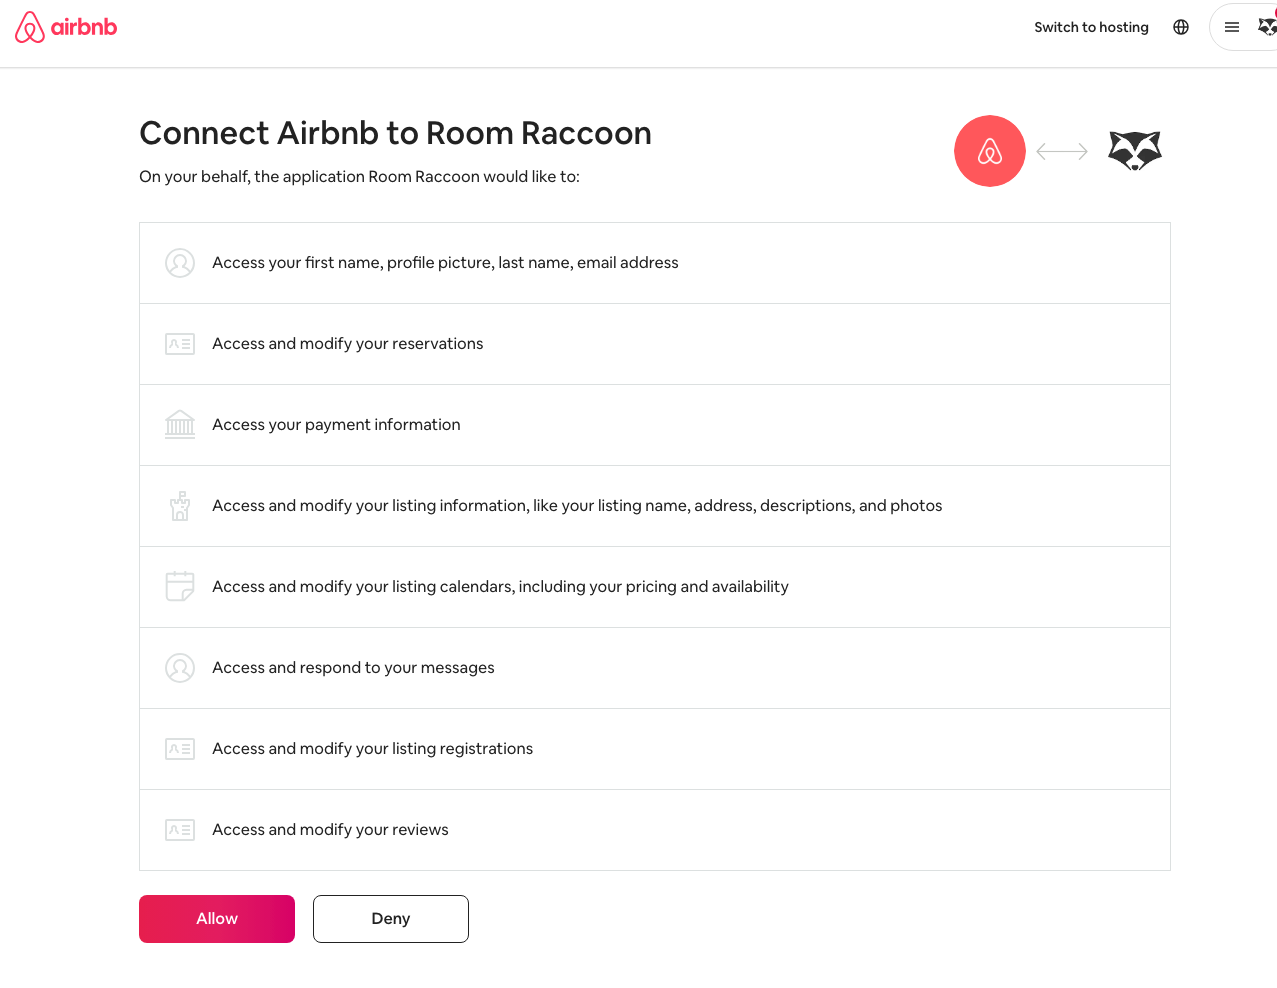
Task: Select 'Access and respond to your messages' text
Action: tap(353, 668)
